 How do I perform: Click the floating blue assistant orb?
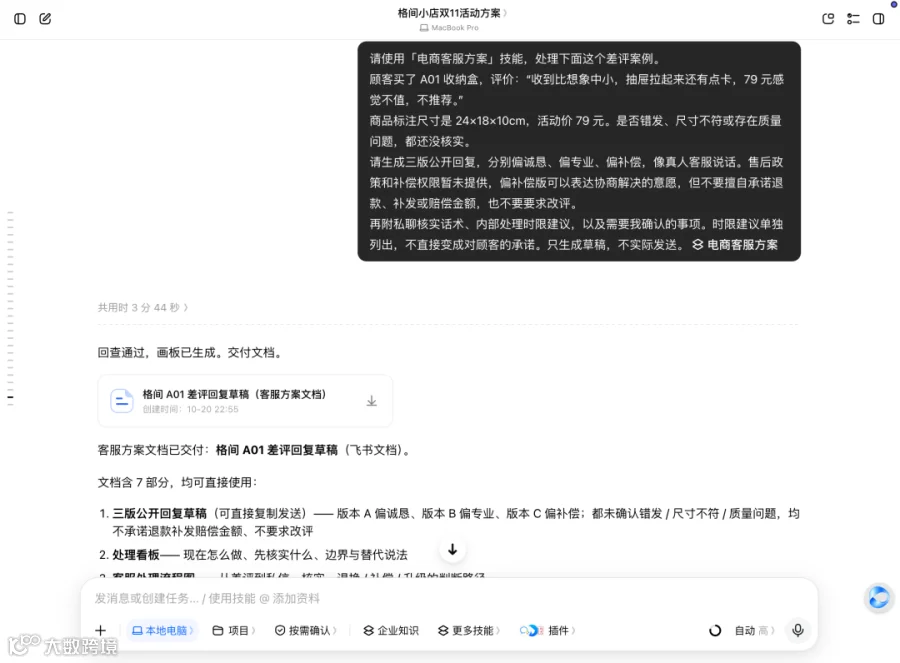[879, 598]
